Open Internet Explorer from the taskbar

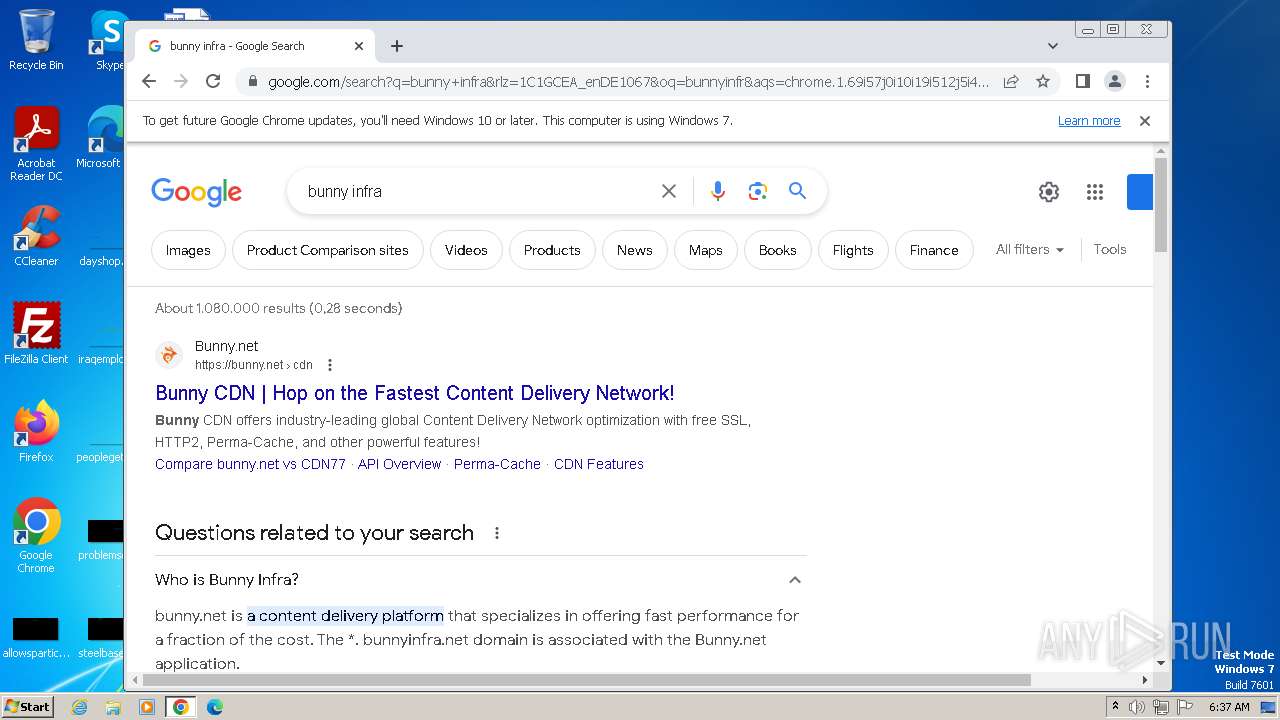[79, 707]
